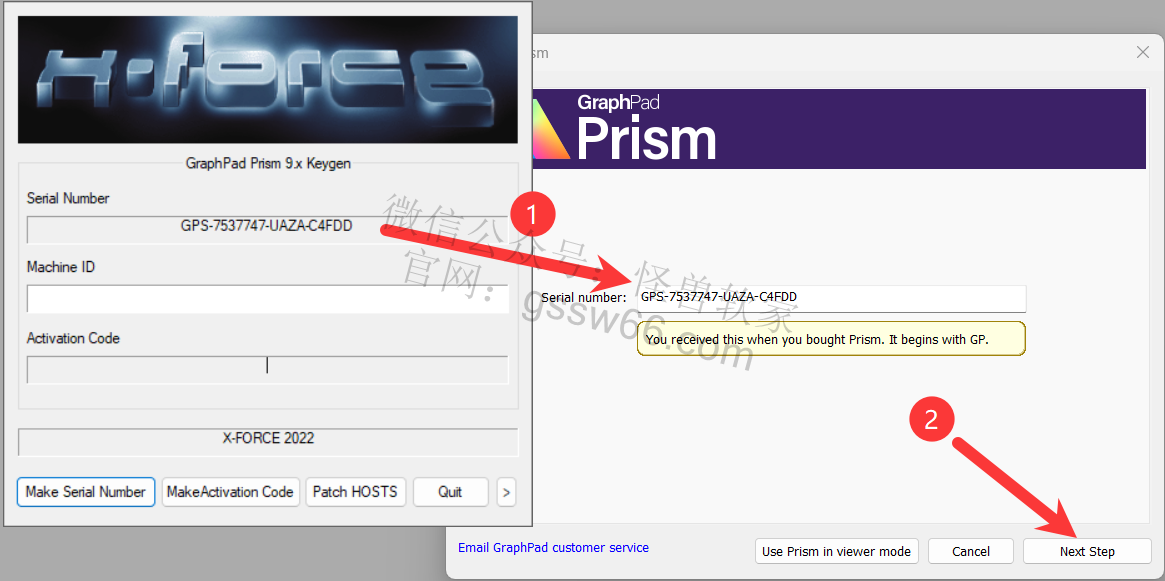Click the X-Force banner image
The height and width of the screenshot is (581, 1165).
(x=267, y=79)
